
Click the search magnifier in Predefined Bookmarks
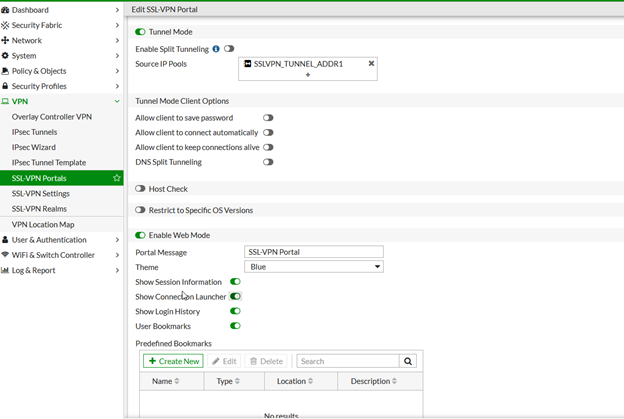click(x=408, y=361)
